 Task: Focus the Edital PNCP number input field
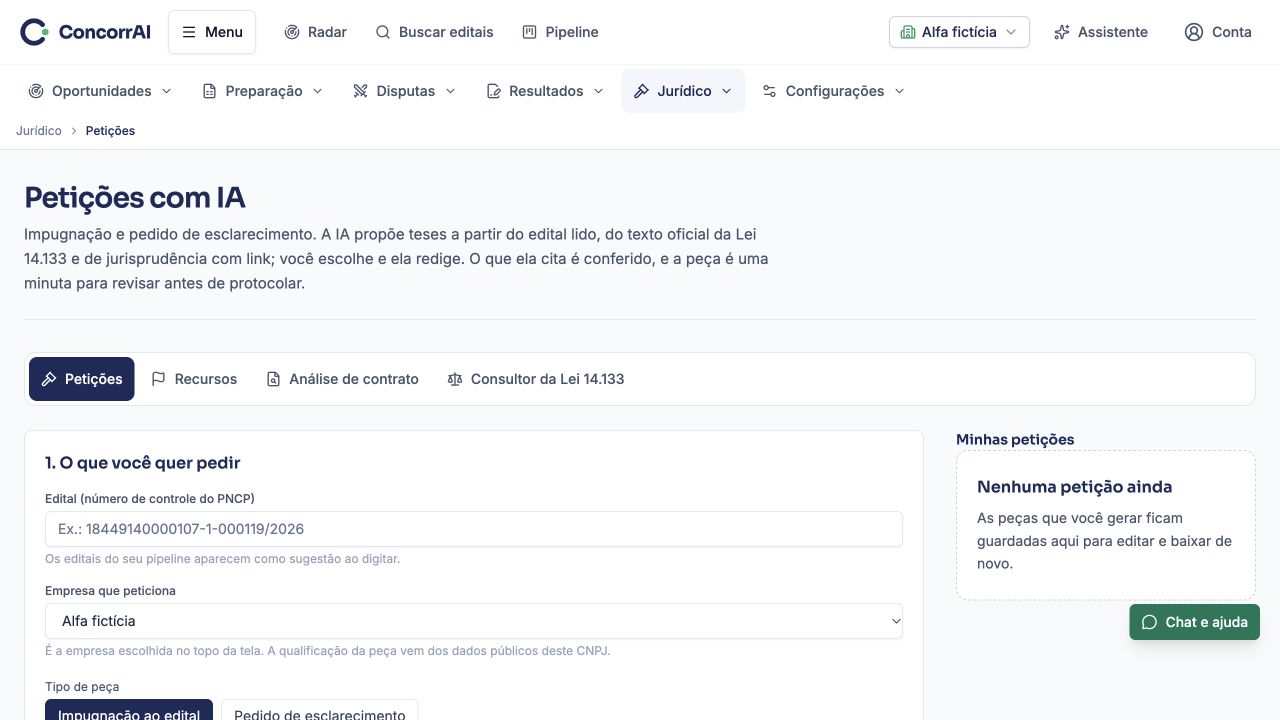474,529
